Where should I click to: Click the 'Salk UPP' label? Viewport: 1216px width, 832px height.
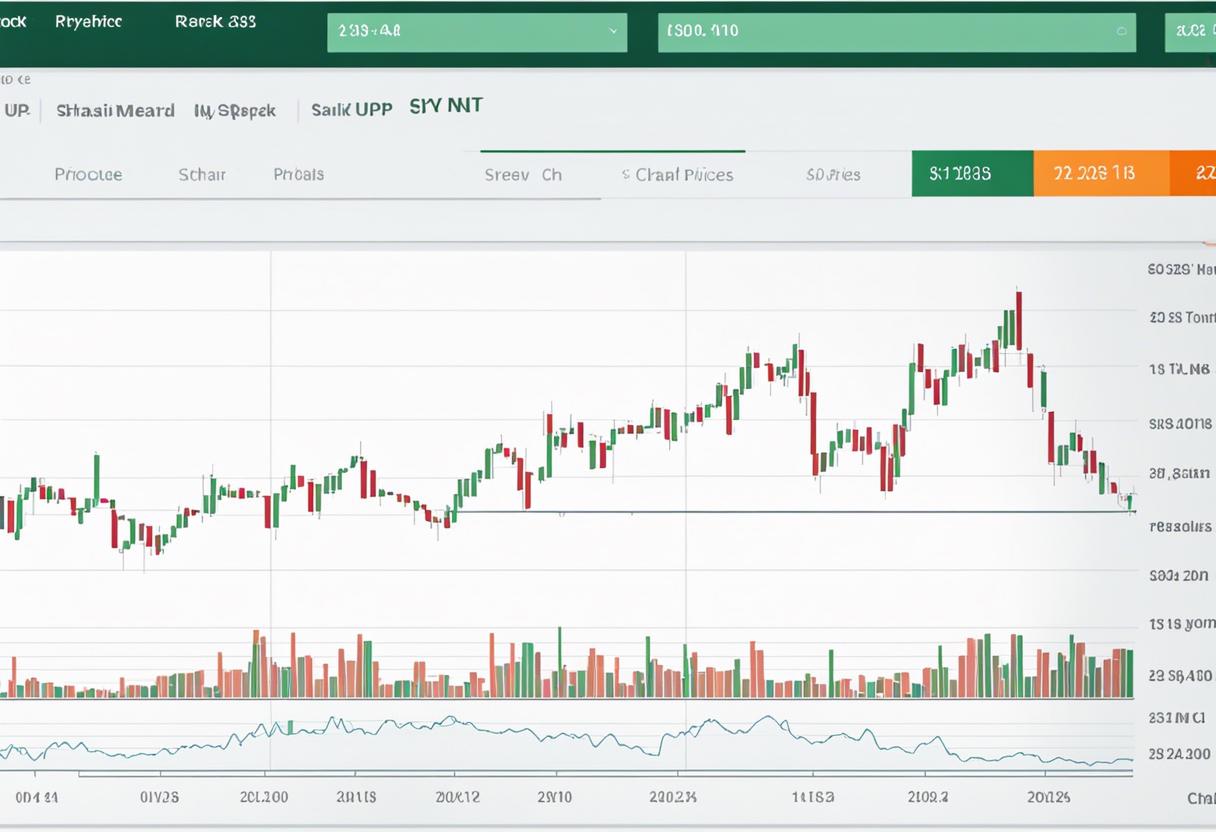[351, 110]
